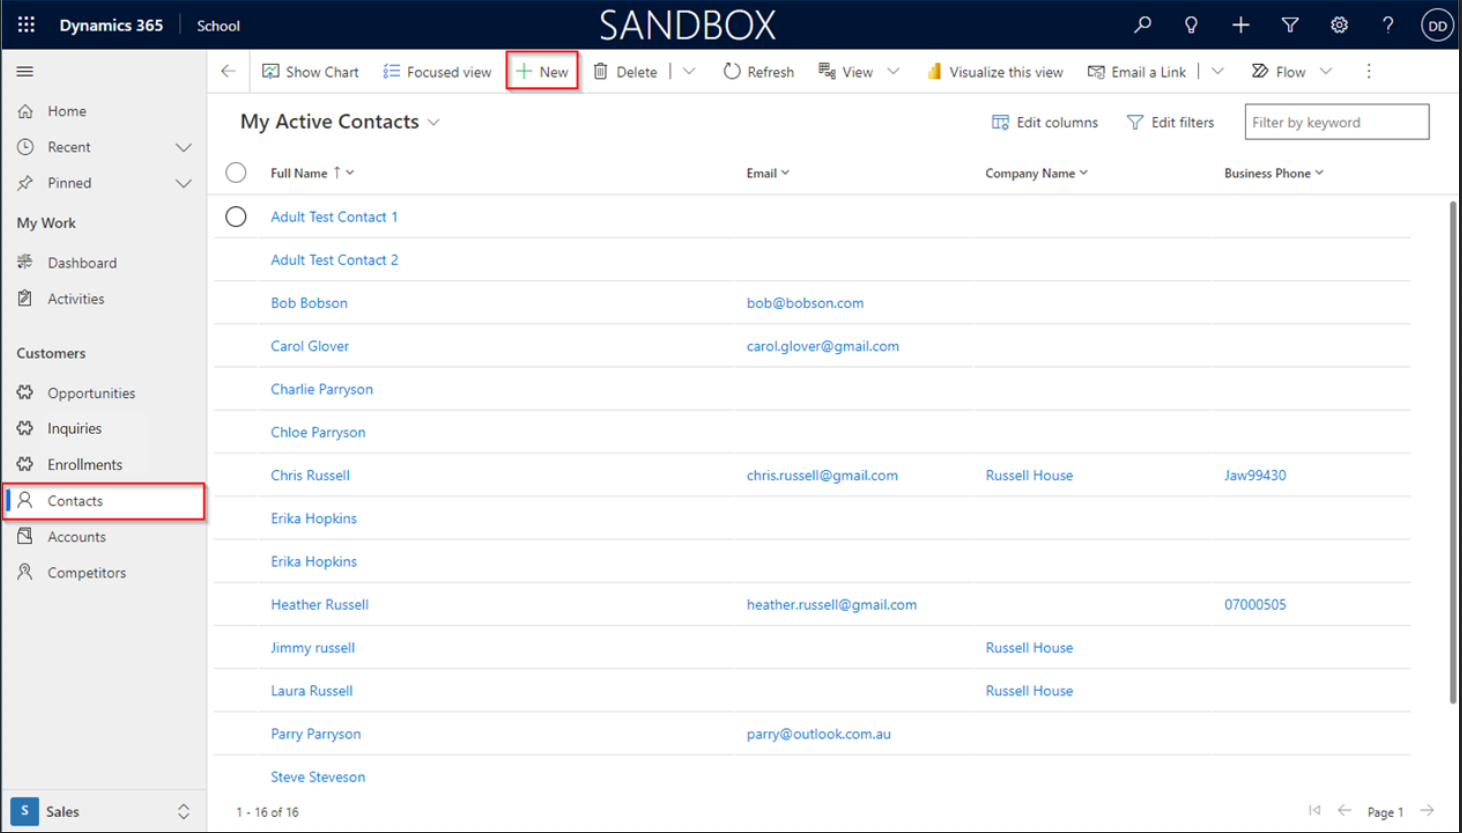
Task: Click the back arrow in command bar
Action: [228, 71]
